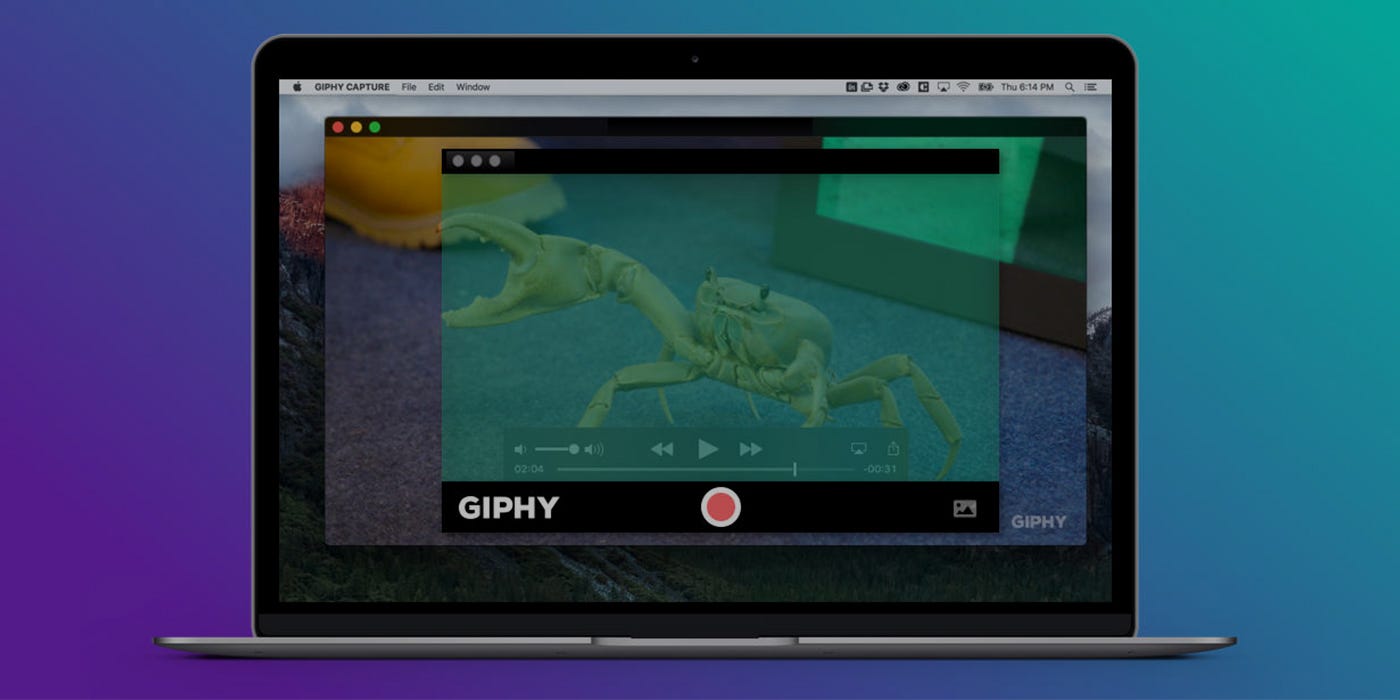This screenshot has width=1400, height=700.
Task: Click the -00:31 remaining time label
Action: pos(880,469)
